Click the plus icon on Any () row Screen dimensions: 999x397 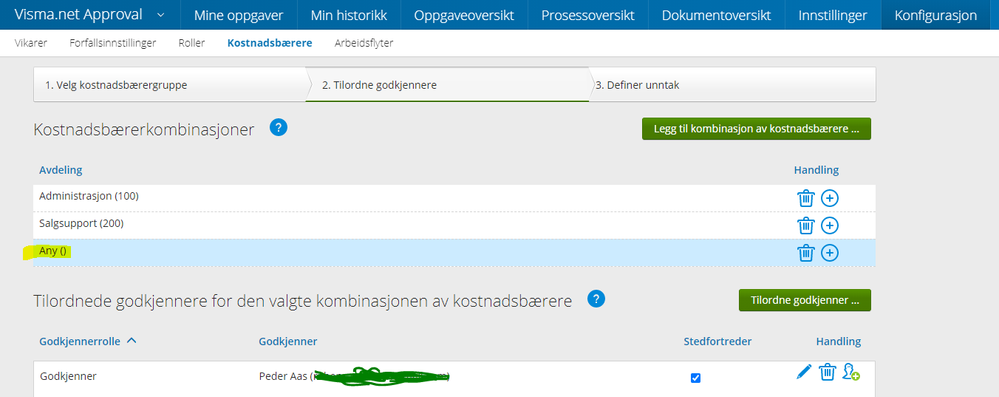coord(829,253)
